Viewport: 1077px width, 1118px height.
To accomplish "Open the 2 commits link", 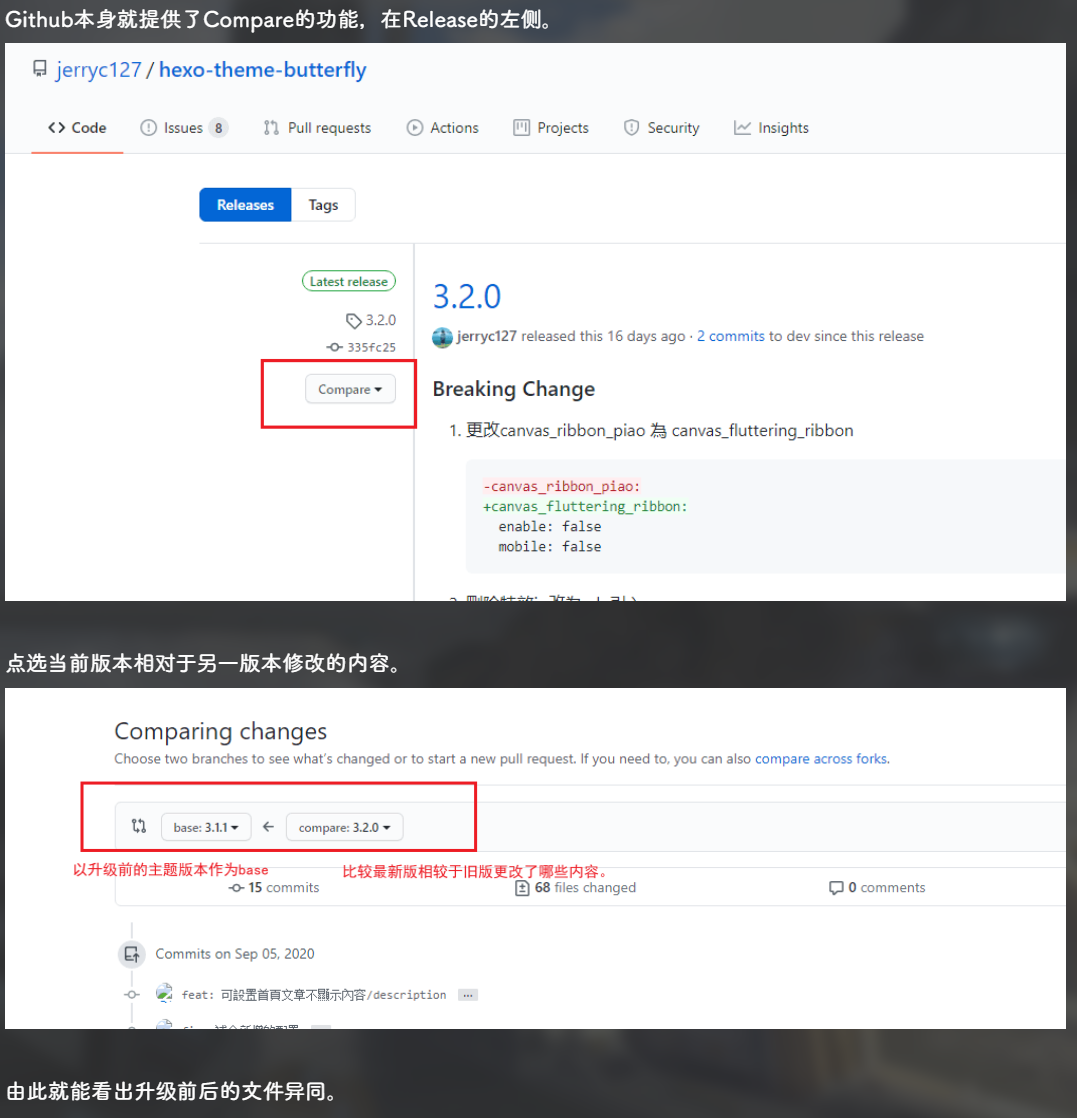I will pyautogui.click(x=730, y=336).
